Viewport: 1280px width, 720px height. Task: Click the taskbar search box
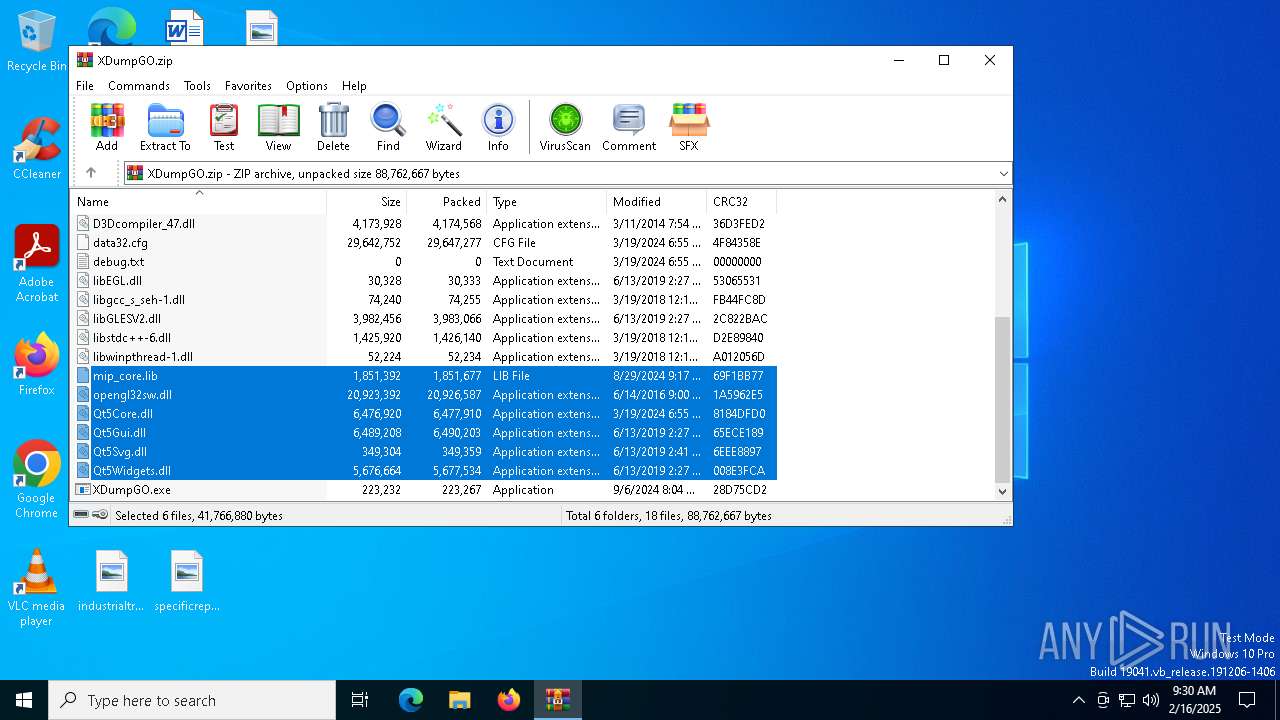point(192,700)
